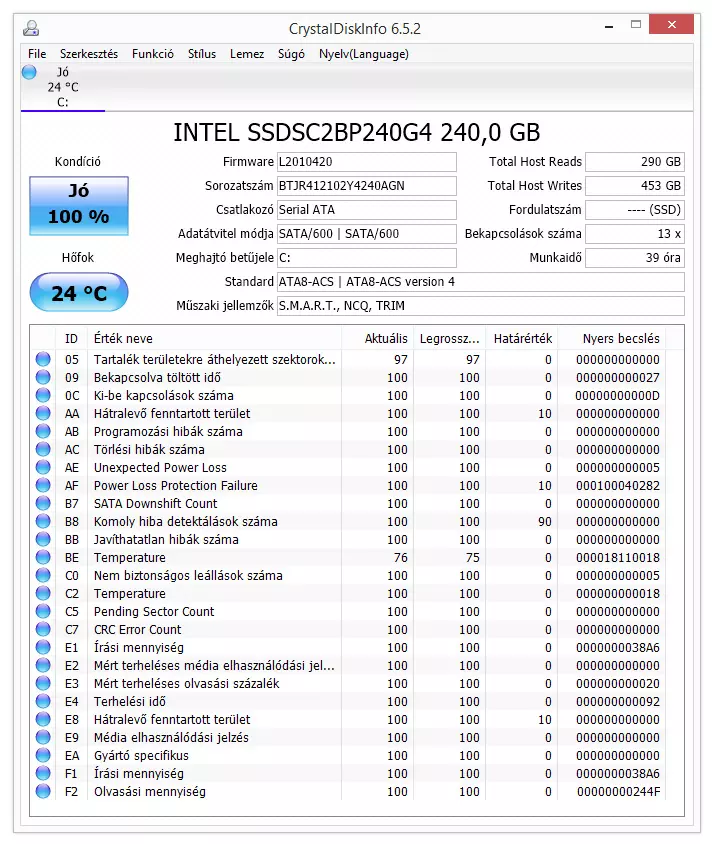Click the Total Host Writes value 453 GB
712x844 pixels.
click(635, 186)
